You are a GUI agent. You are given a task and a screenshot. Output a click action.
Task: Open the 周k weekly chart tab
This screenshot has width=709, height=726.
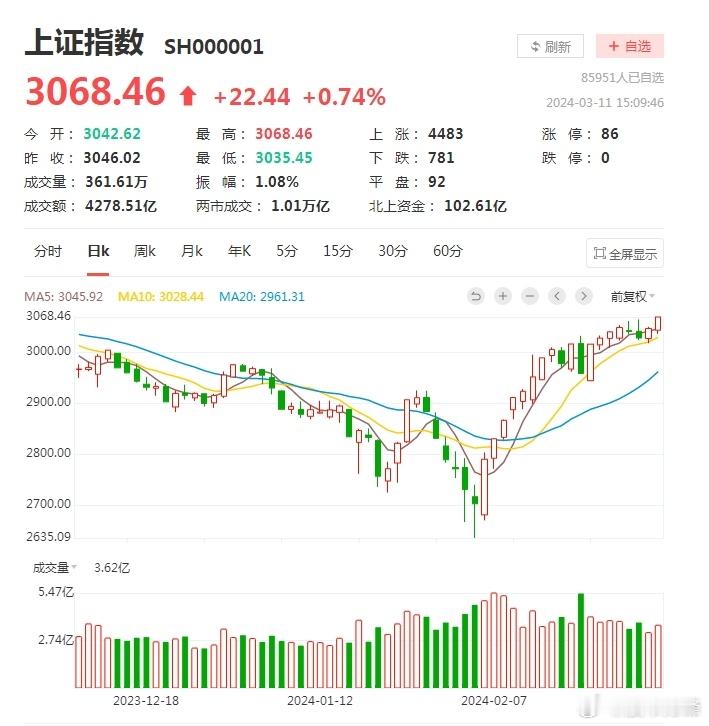[144, 251]
